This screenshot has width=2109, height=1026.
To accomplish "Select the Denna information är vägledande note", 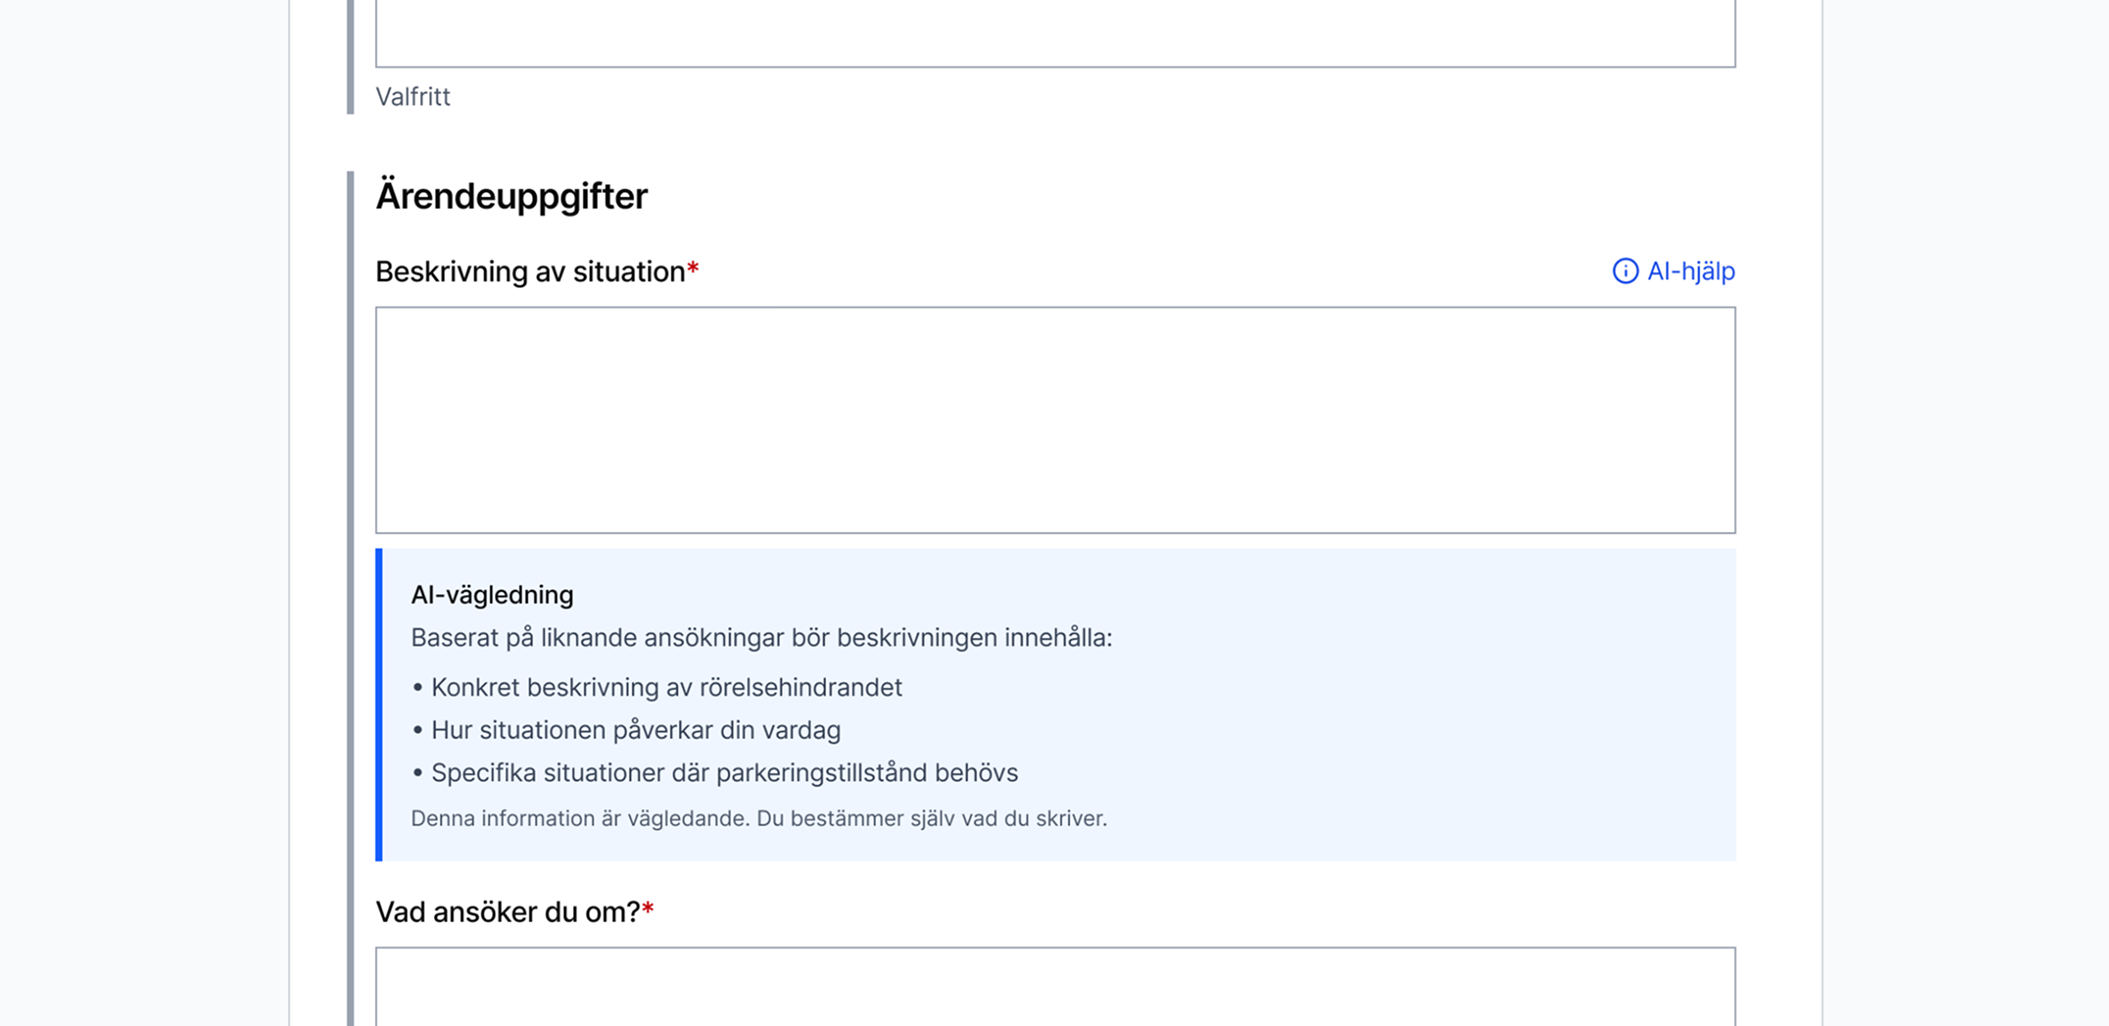I will point(758,817).
